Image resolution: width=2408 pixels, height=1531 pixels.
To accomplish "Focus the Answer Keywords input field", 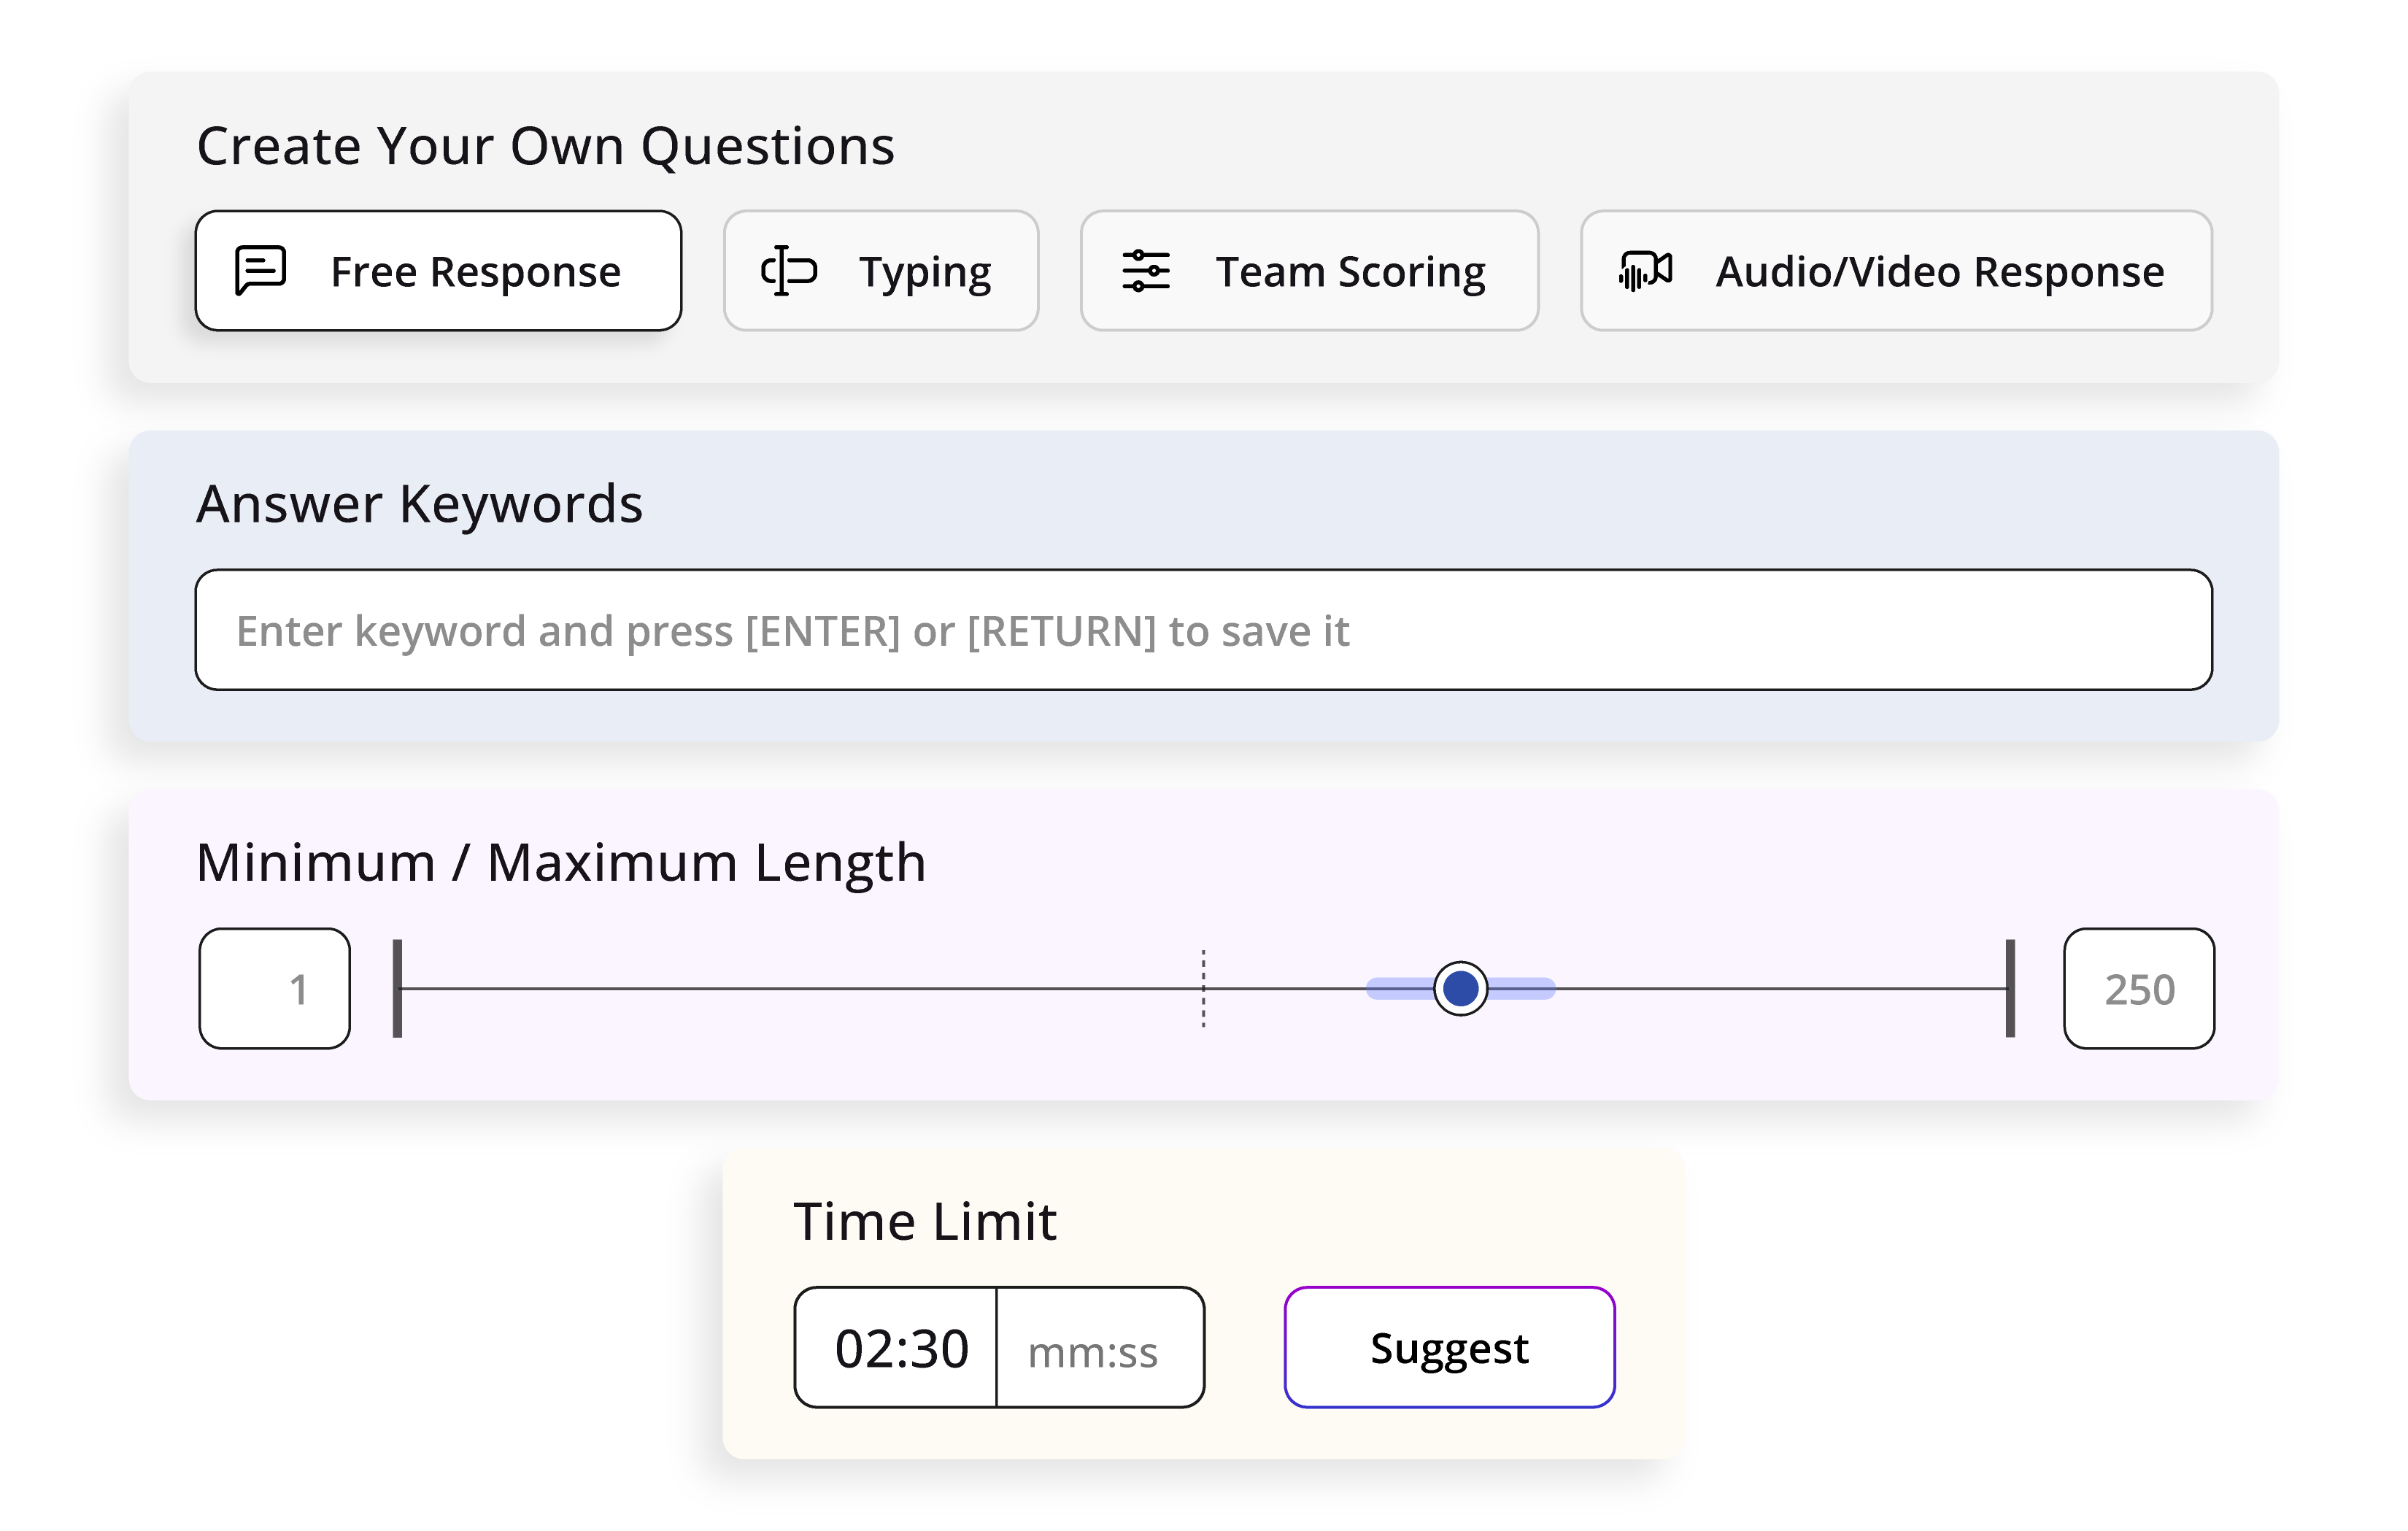I will tap(1203, 630).
